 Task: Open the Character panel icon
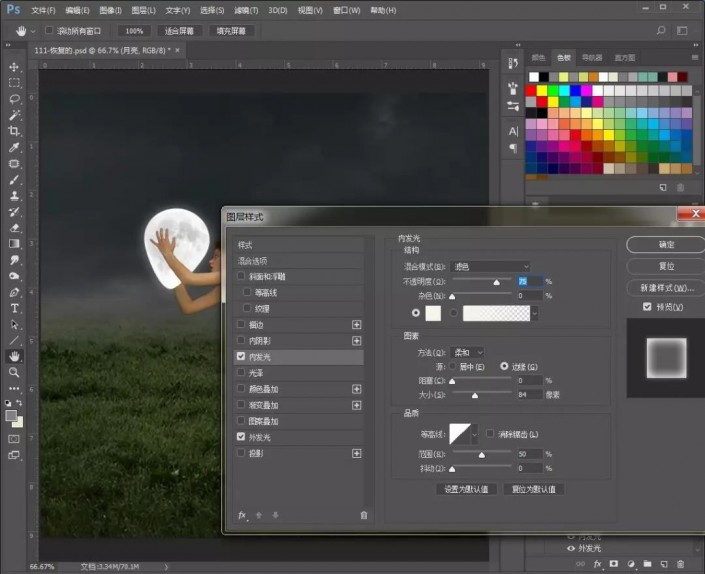513,131
